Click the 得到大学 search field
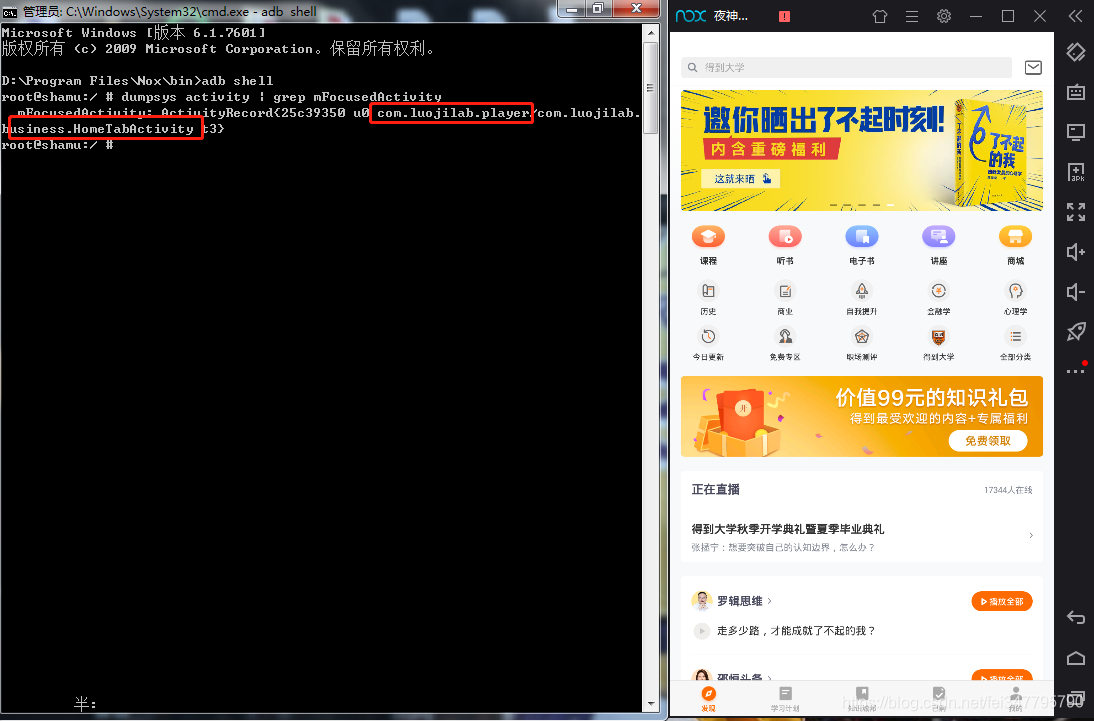Image resolution: width=1094 pixels, height=721 pixels. 846,67
